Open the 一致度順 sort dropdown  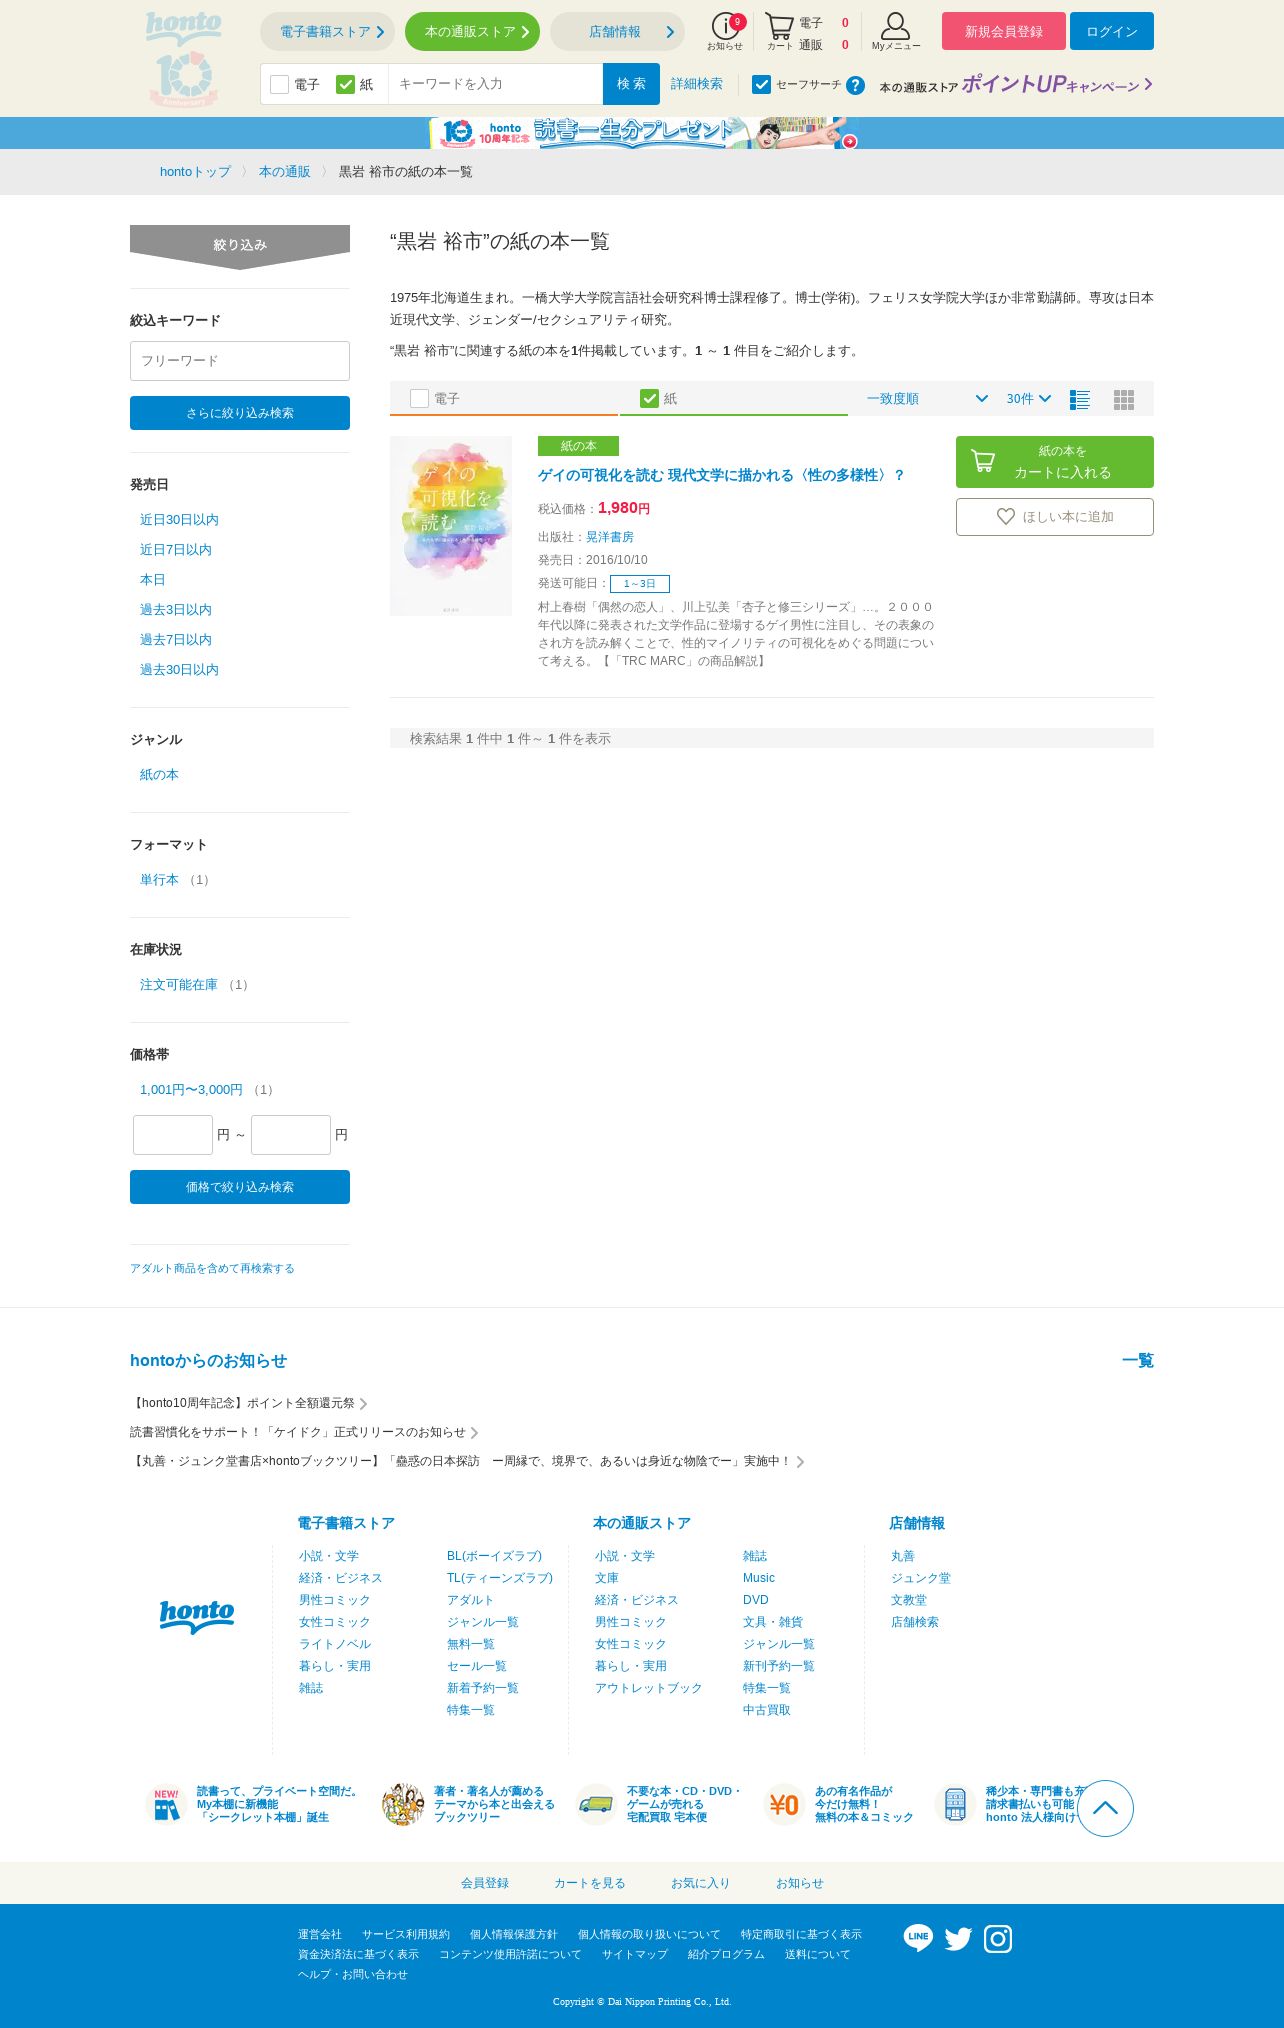click(927, 398)
